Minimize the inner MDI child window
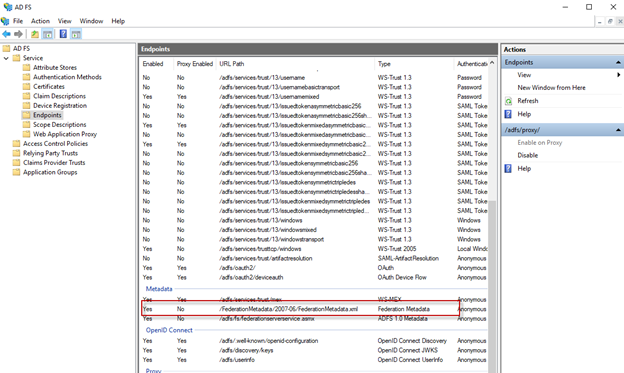The width and height of the screenshot is (624, 373). point(600,21)
